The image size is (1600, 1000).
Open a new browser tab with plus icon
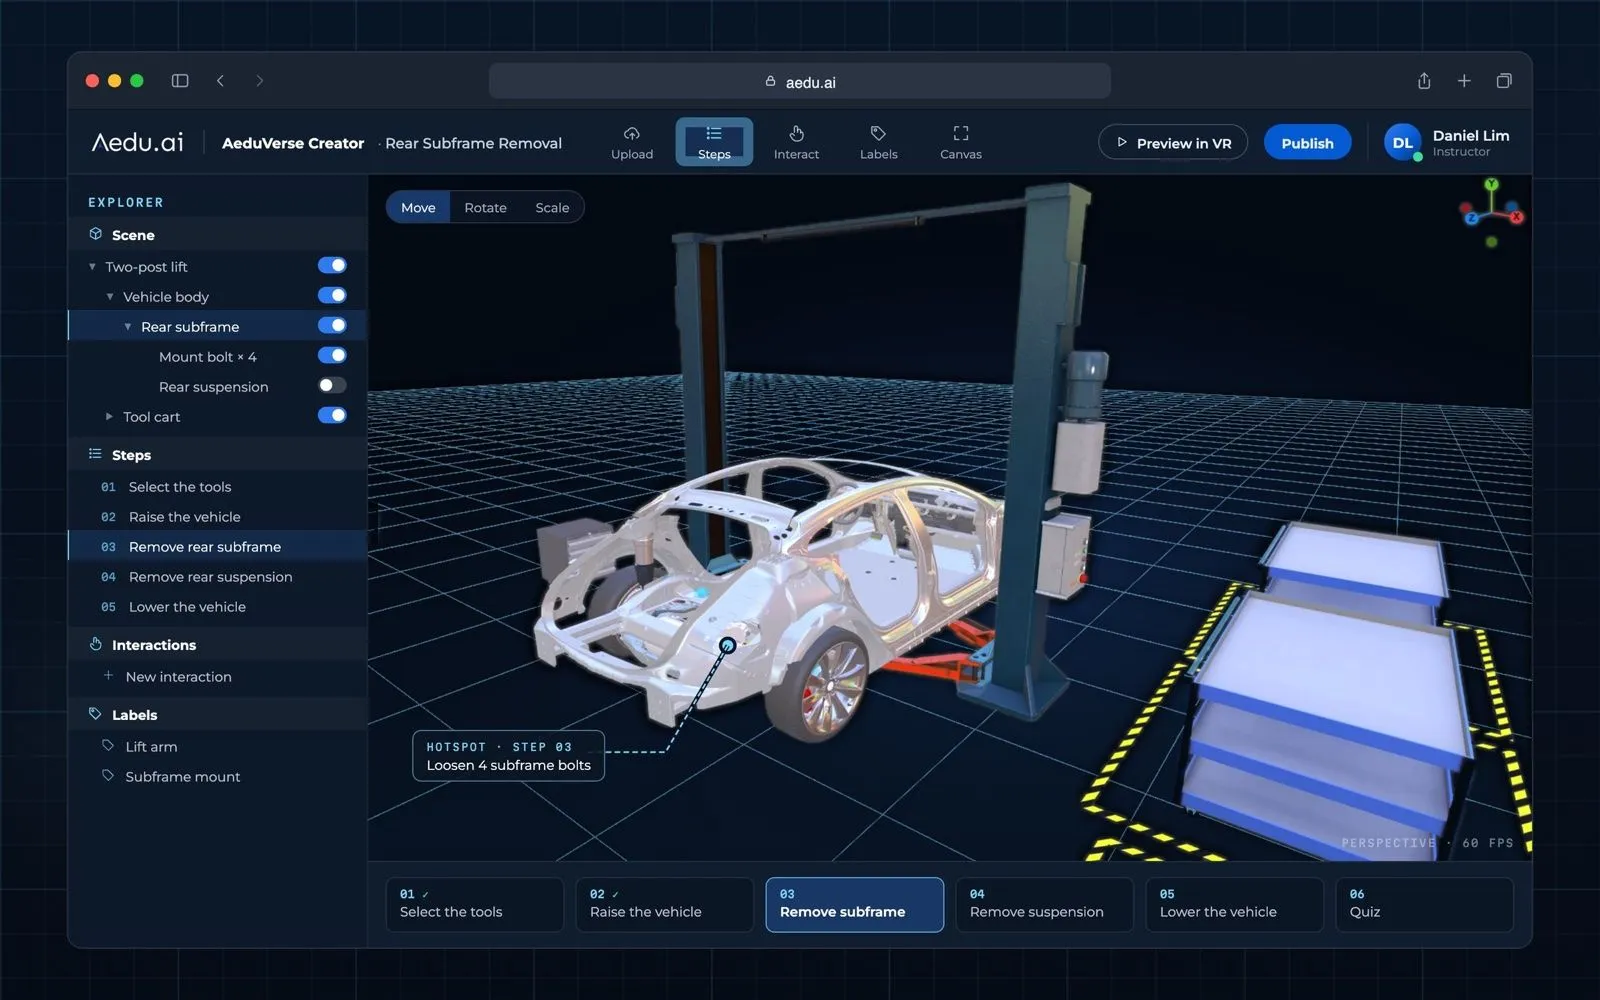click(x=1464, y=81)
